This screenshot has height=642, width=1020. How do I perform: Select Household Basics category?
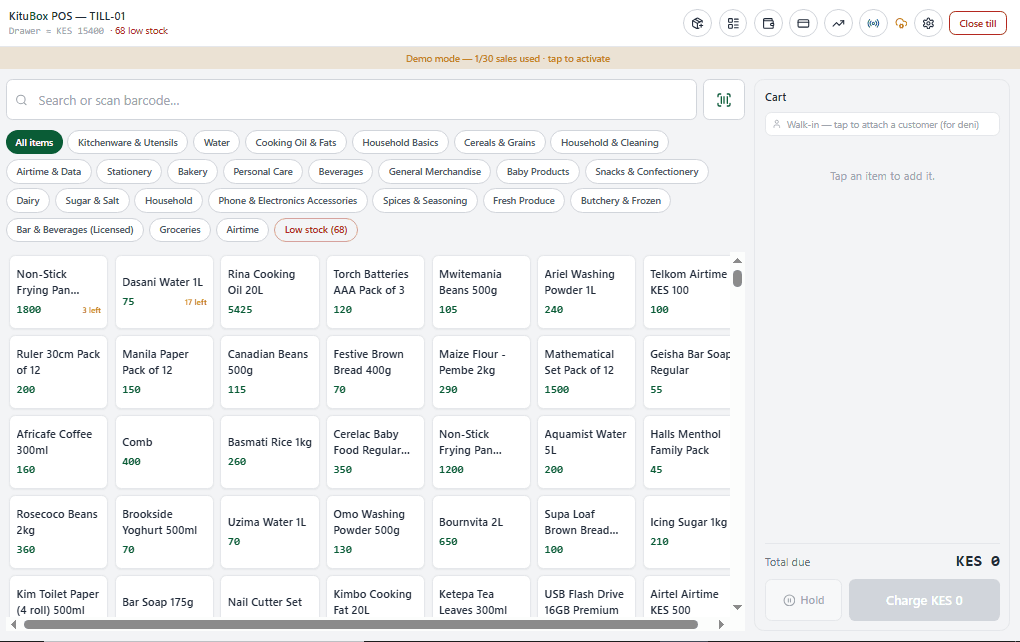tap(400, 142)
